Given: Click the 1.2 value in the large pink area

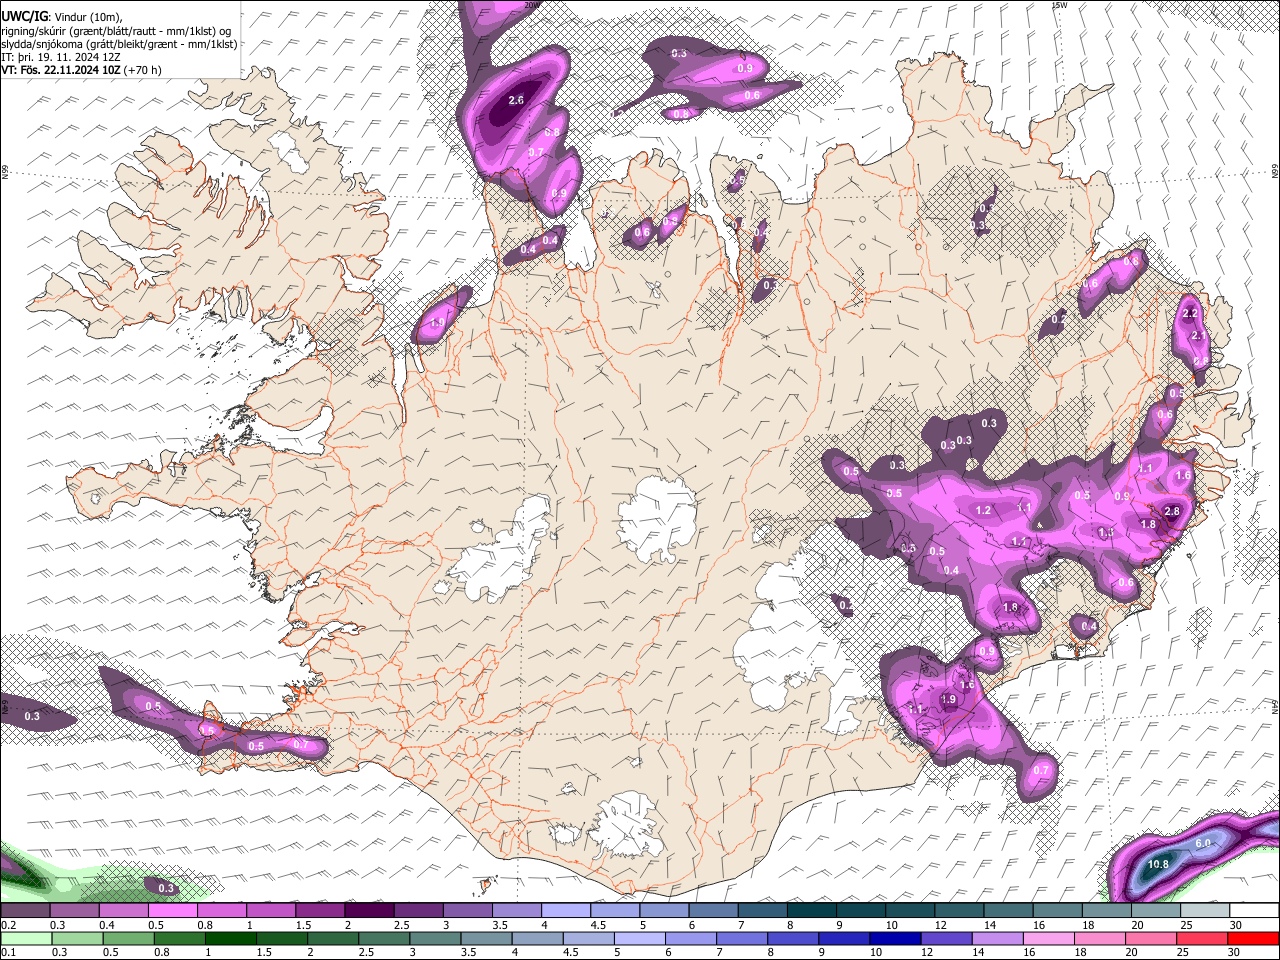Looking at the screenshot, I should (x=983, y=510).
